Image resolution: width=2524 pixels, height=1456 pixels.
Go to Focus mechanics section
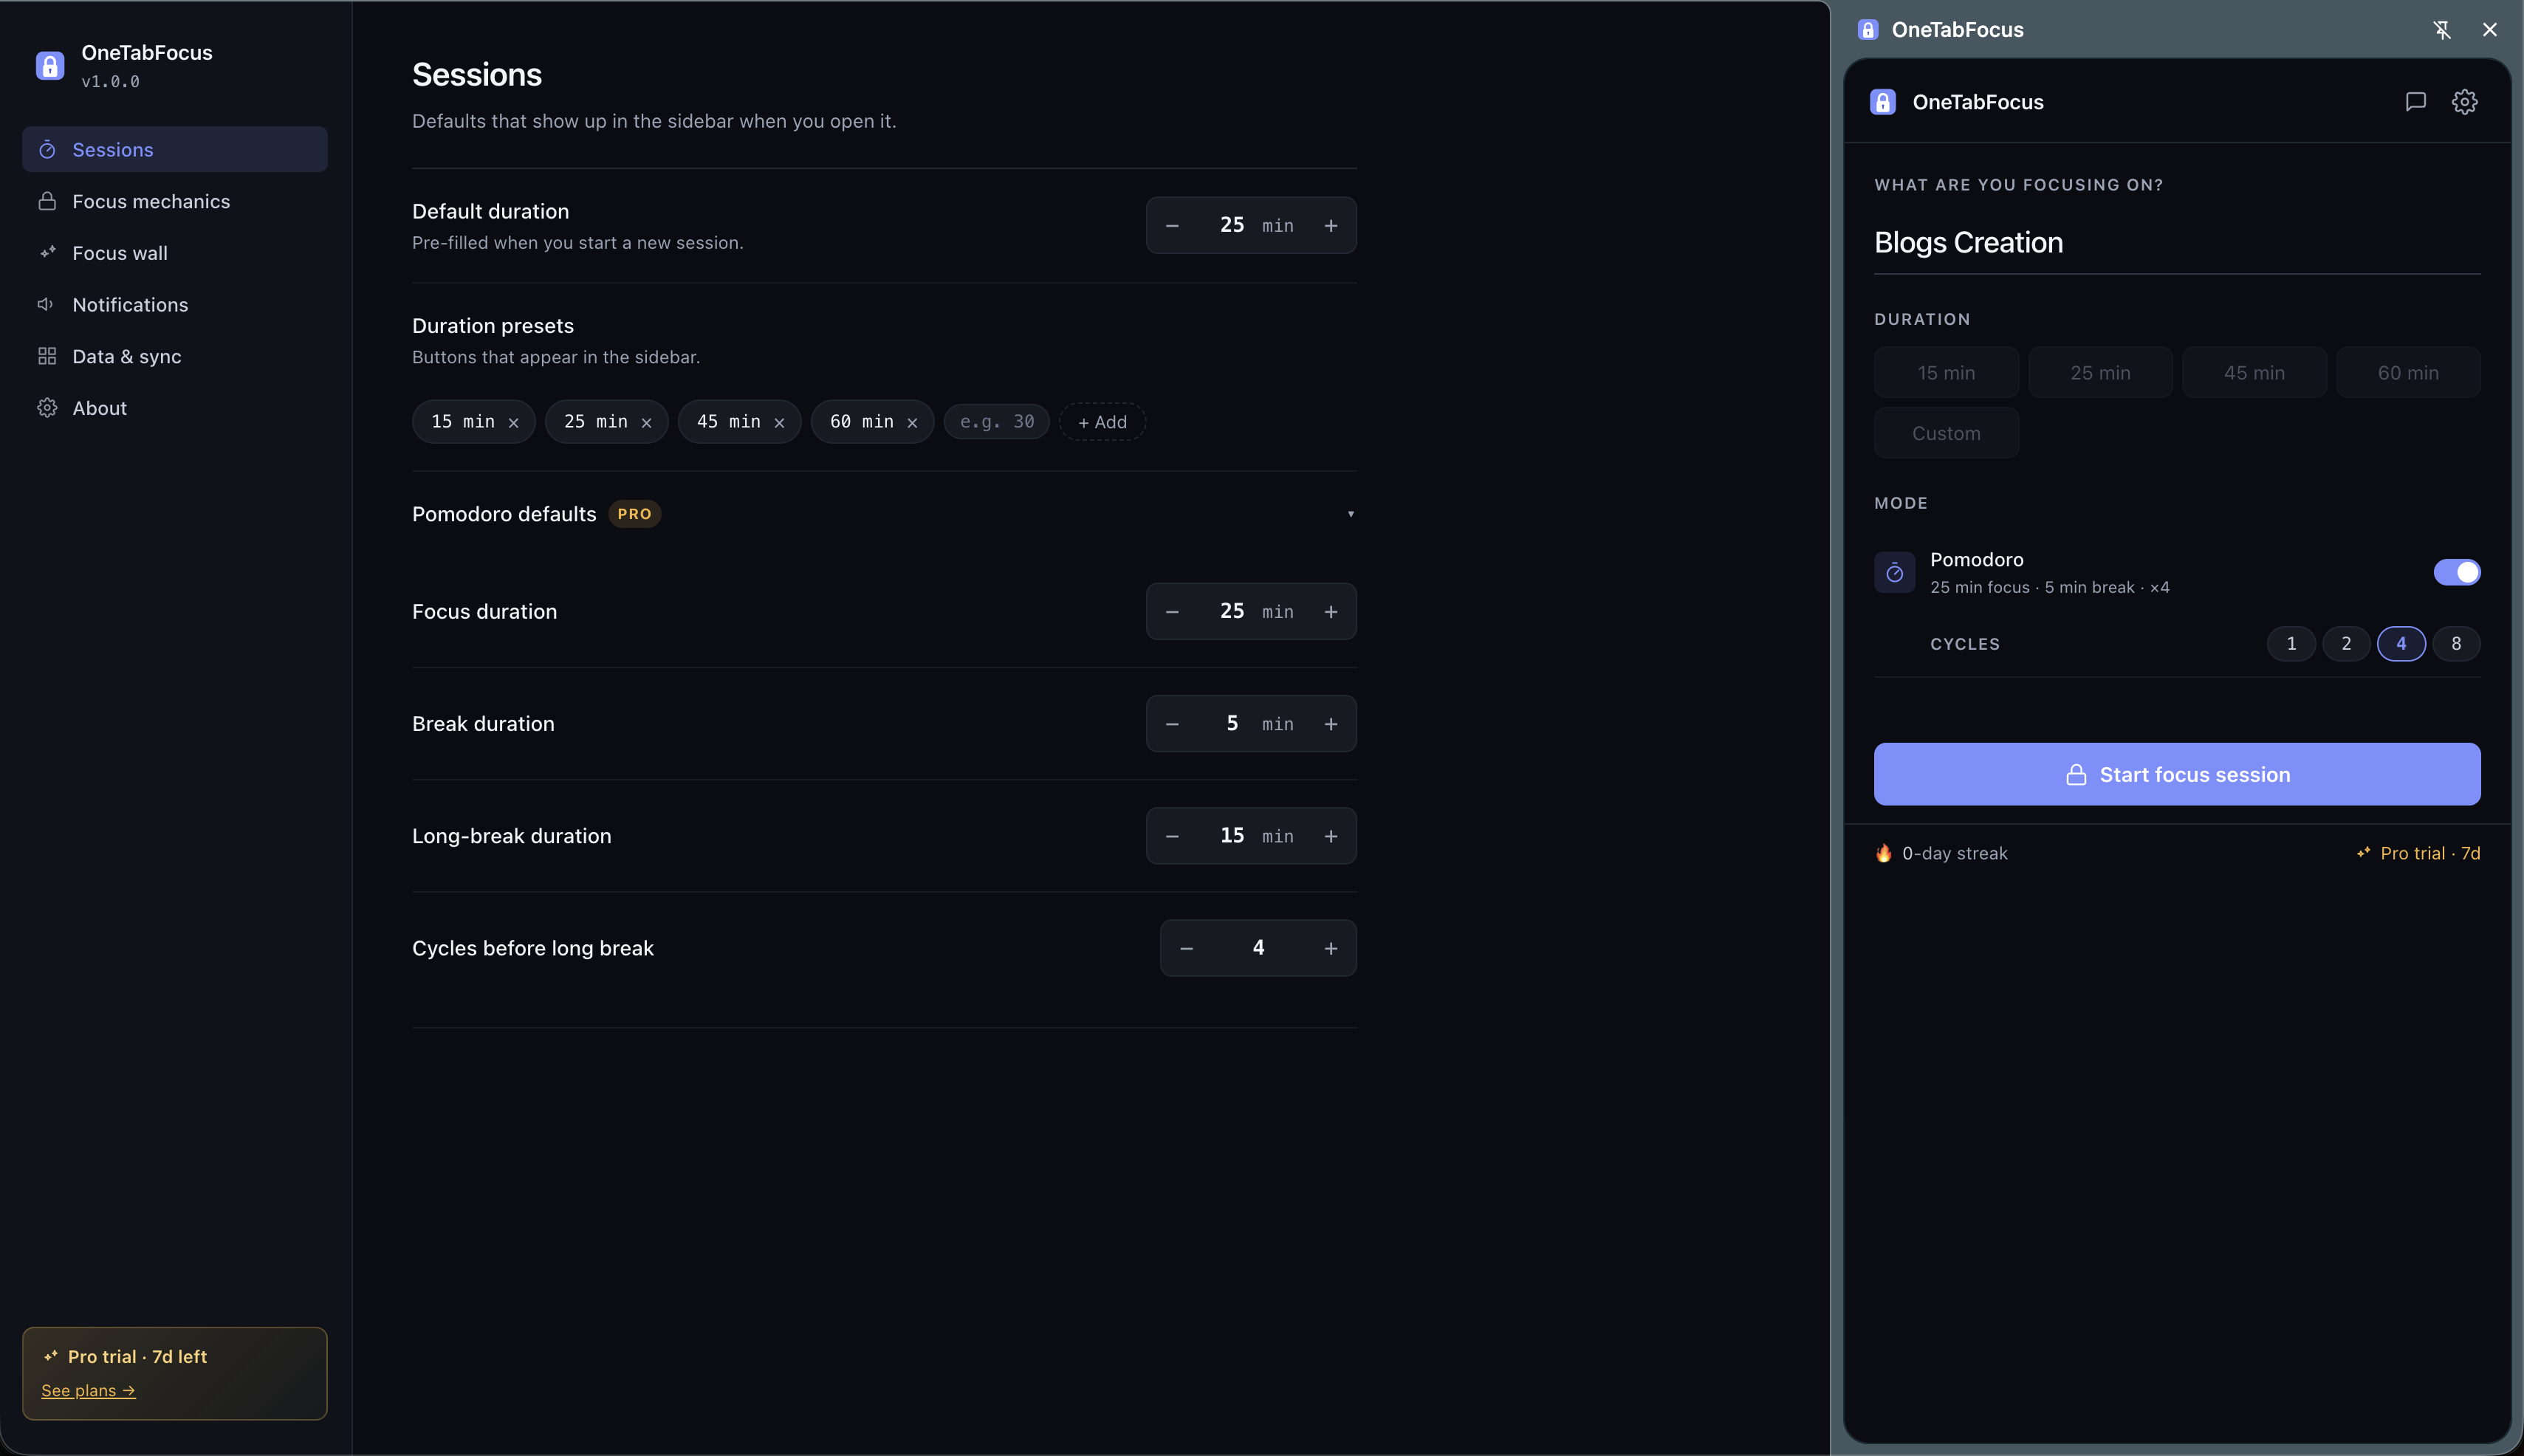175,201
